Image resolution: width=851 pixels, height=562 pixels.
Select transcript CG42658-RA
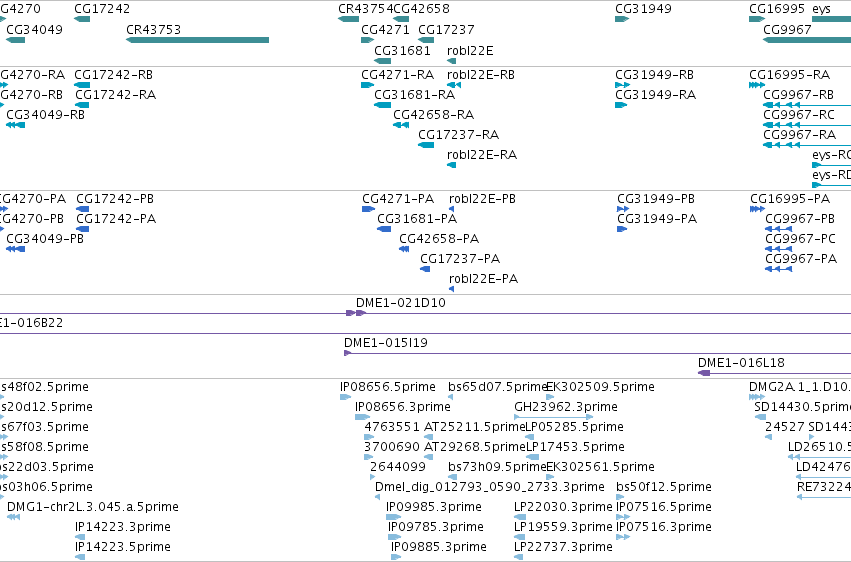[x=434, y=114]
